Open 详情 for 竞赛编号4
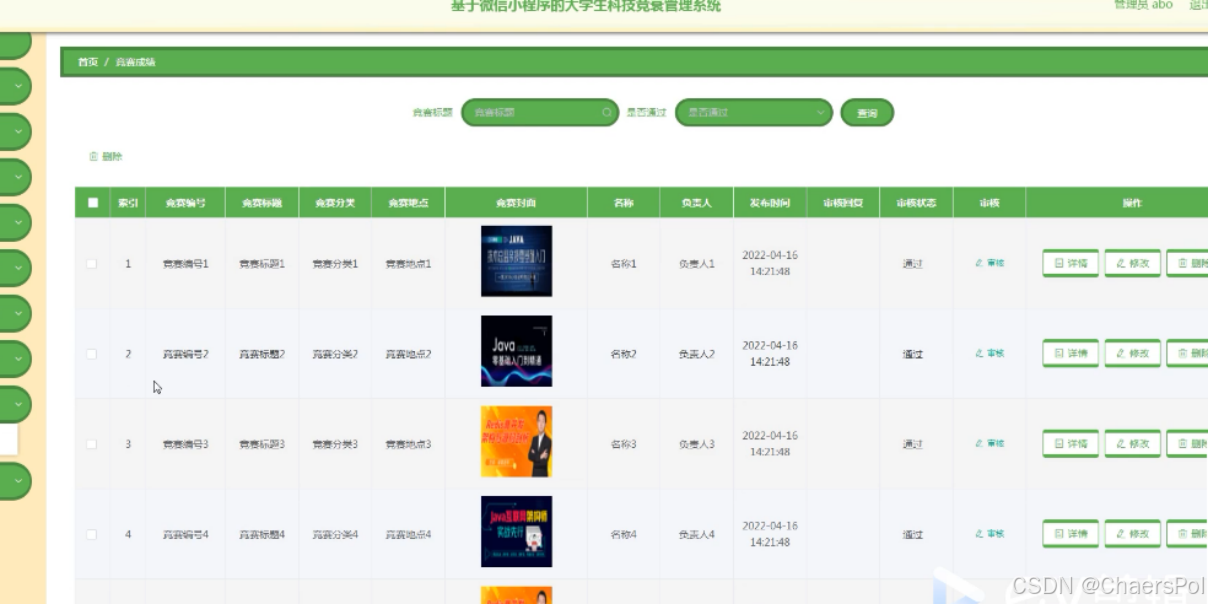 (1070, 534)
